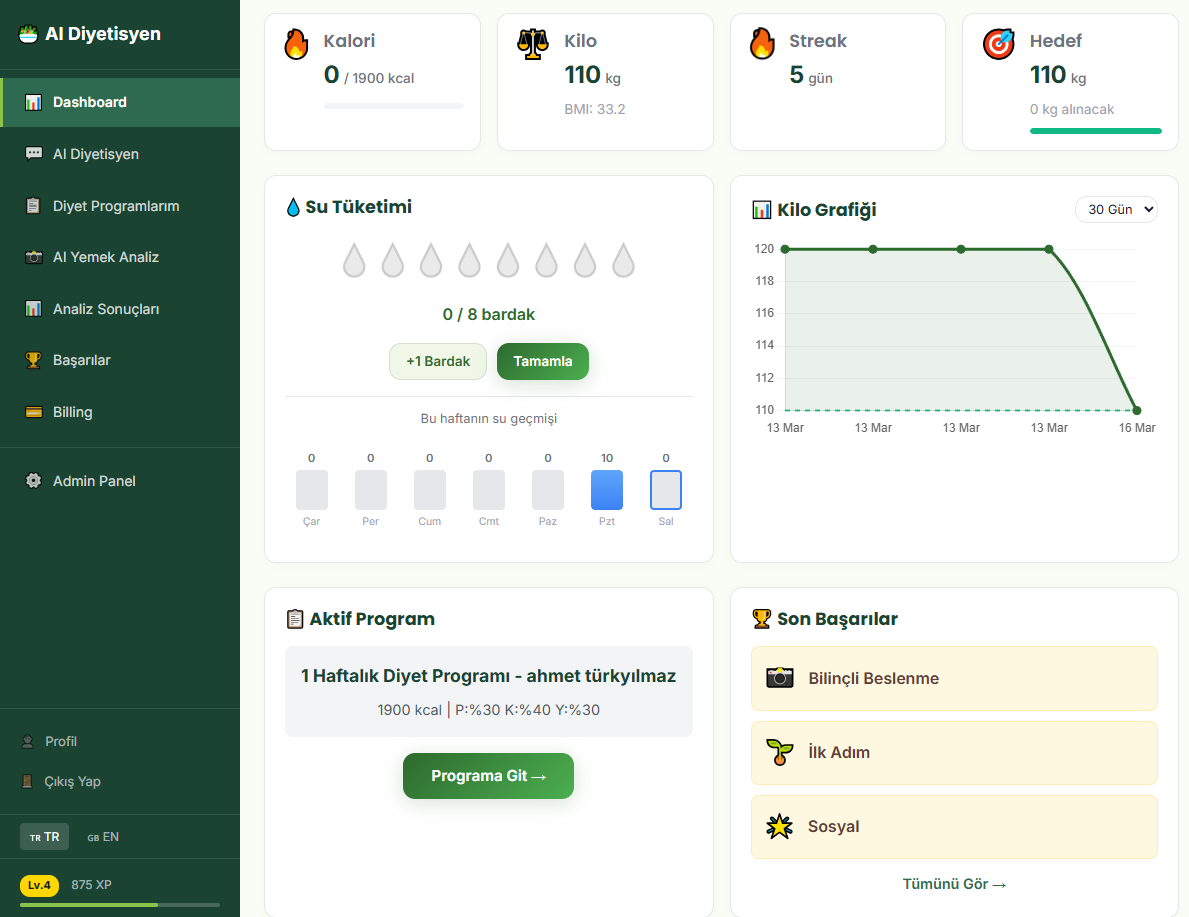Click the Çıkış Yap door icon

pos(27,781)
